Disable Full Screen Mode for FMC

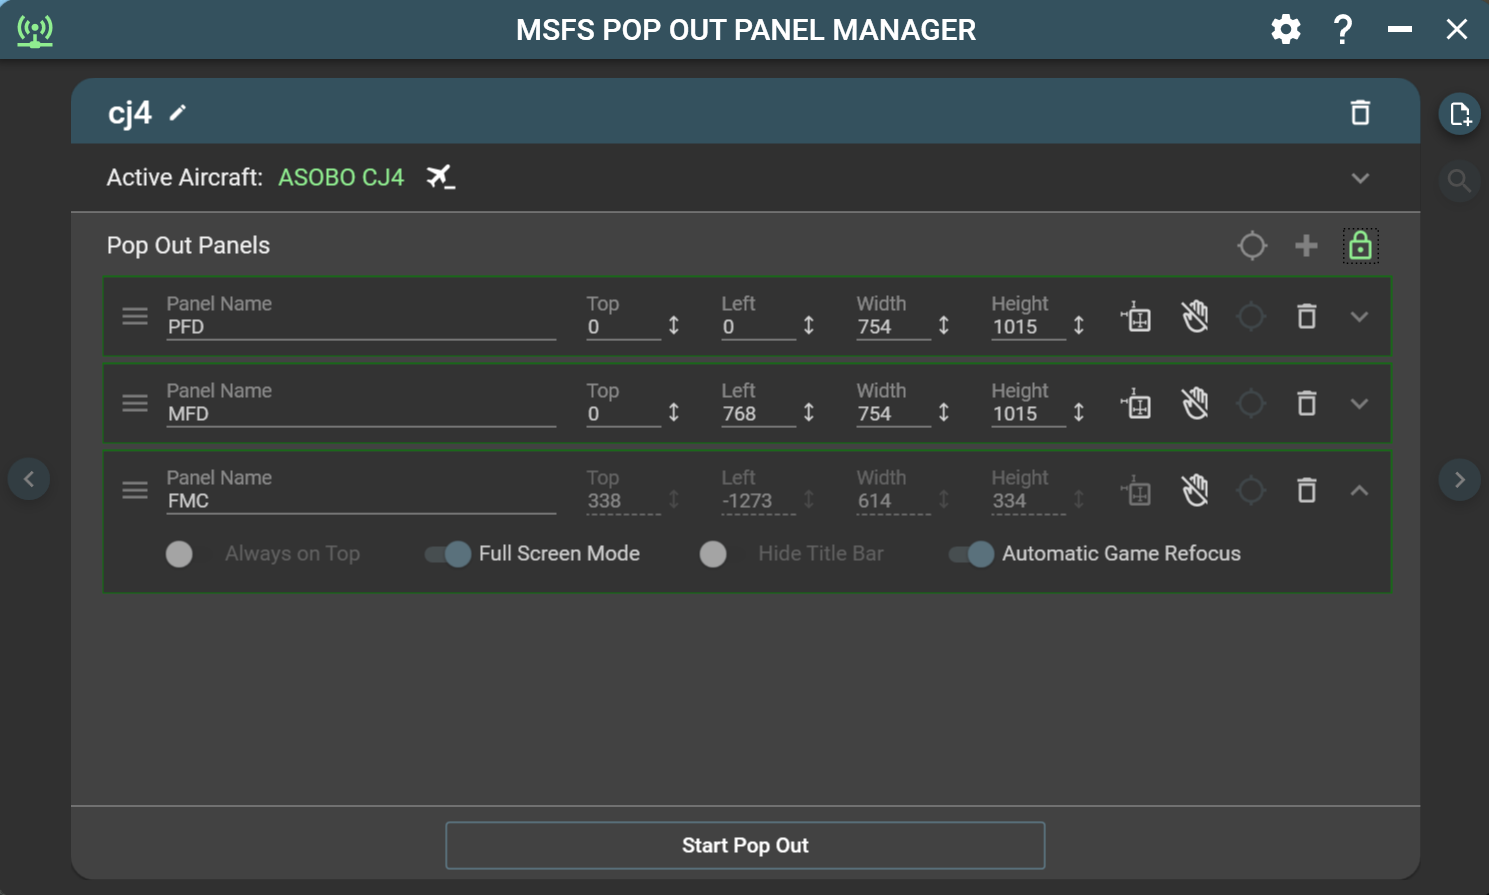click(447, 553)
